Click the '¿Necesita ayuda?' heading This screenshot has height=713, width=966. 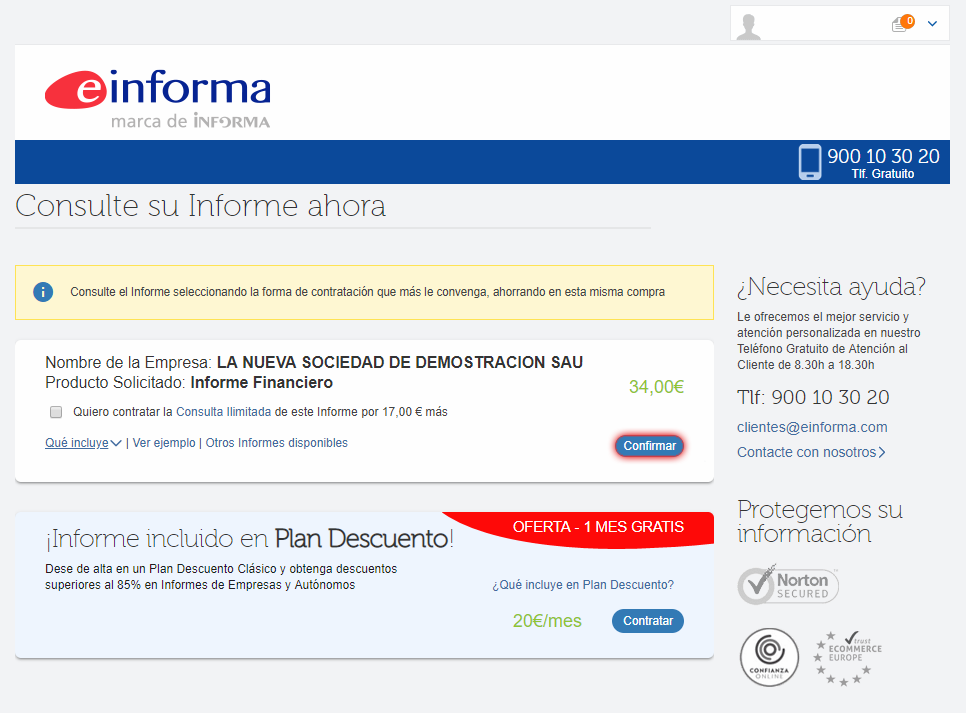tap(831, 287)
